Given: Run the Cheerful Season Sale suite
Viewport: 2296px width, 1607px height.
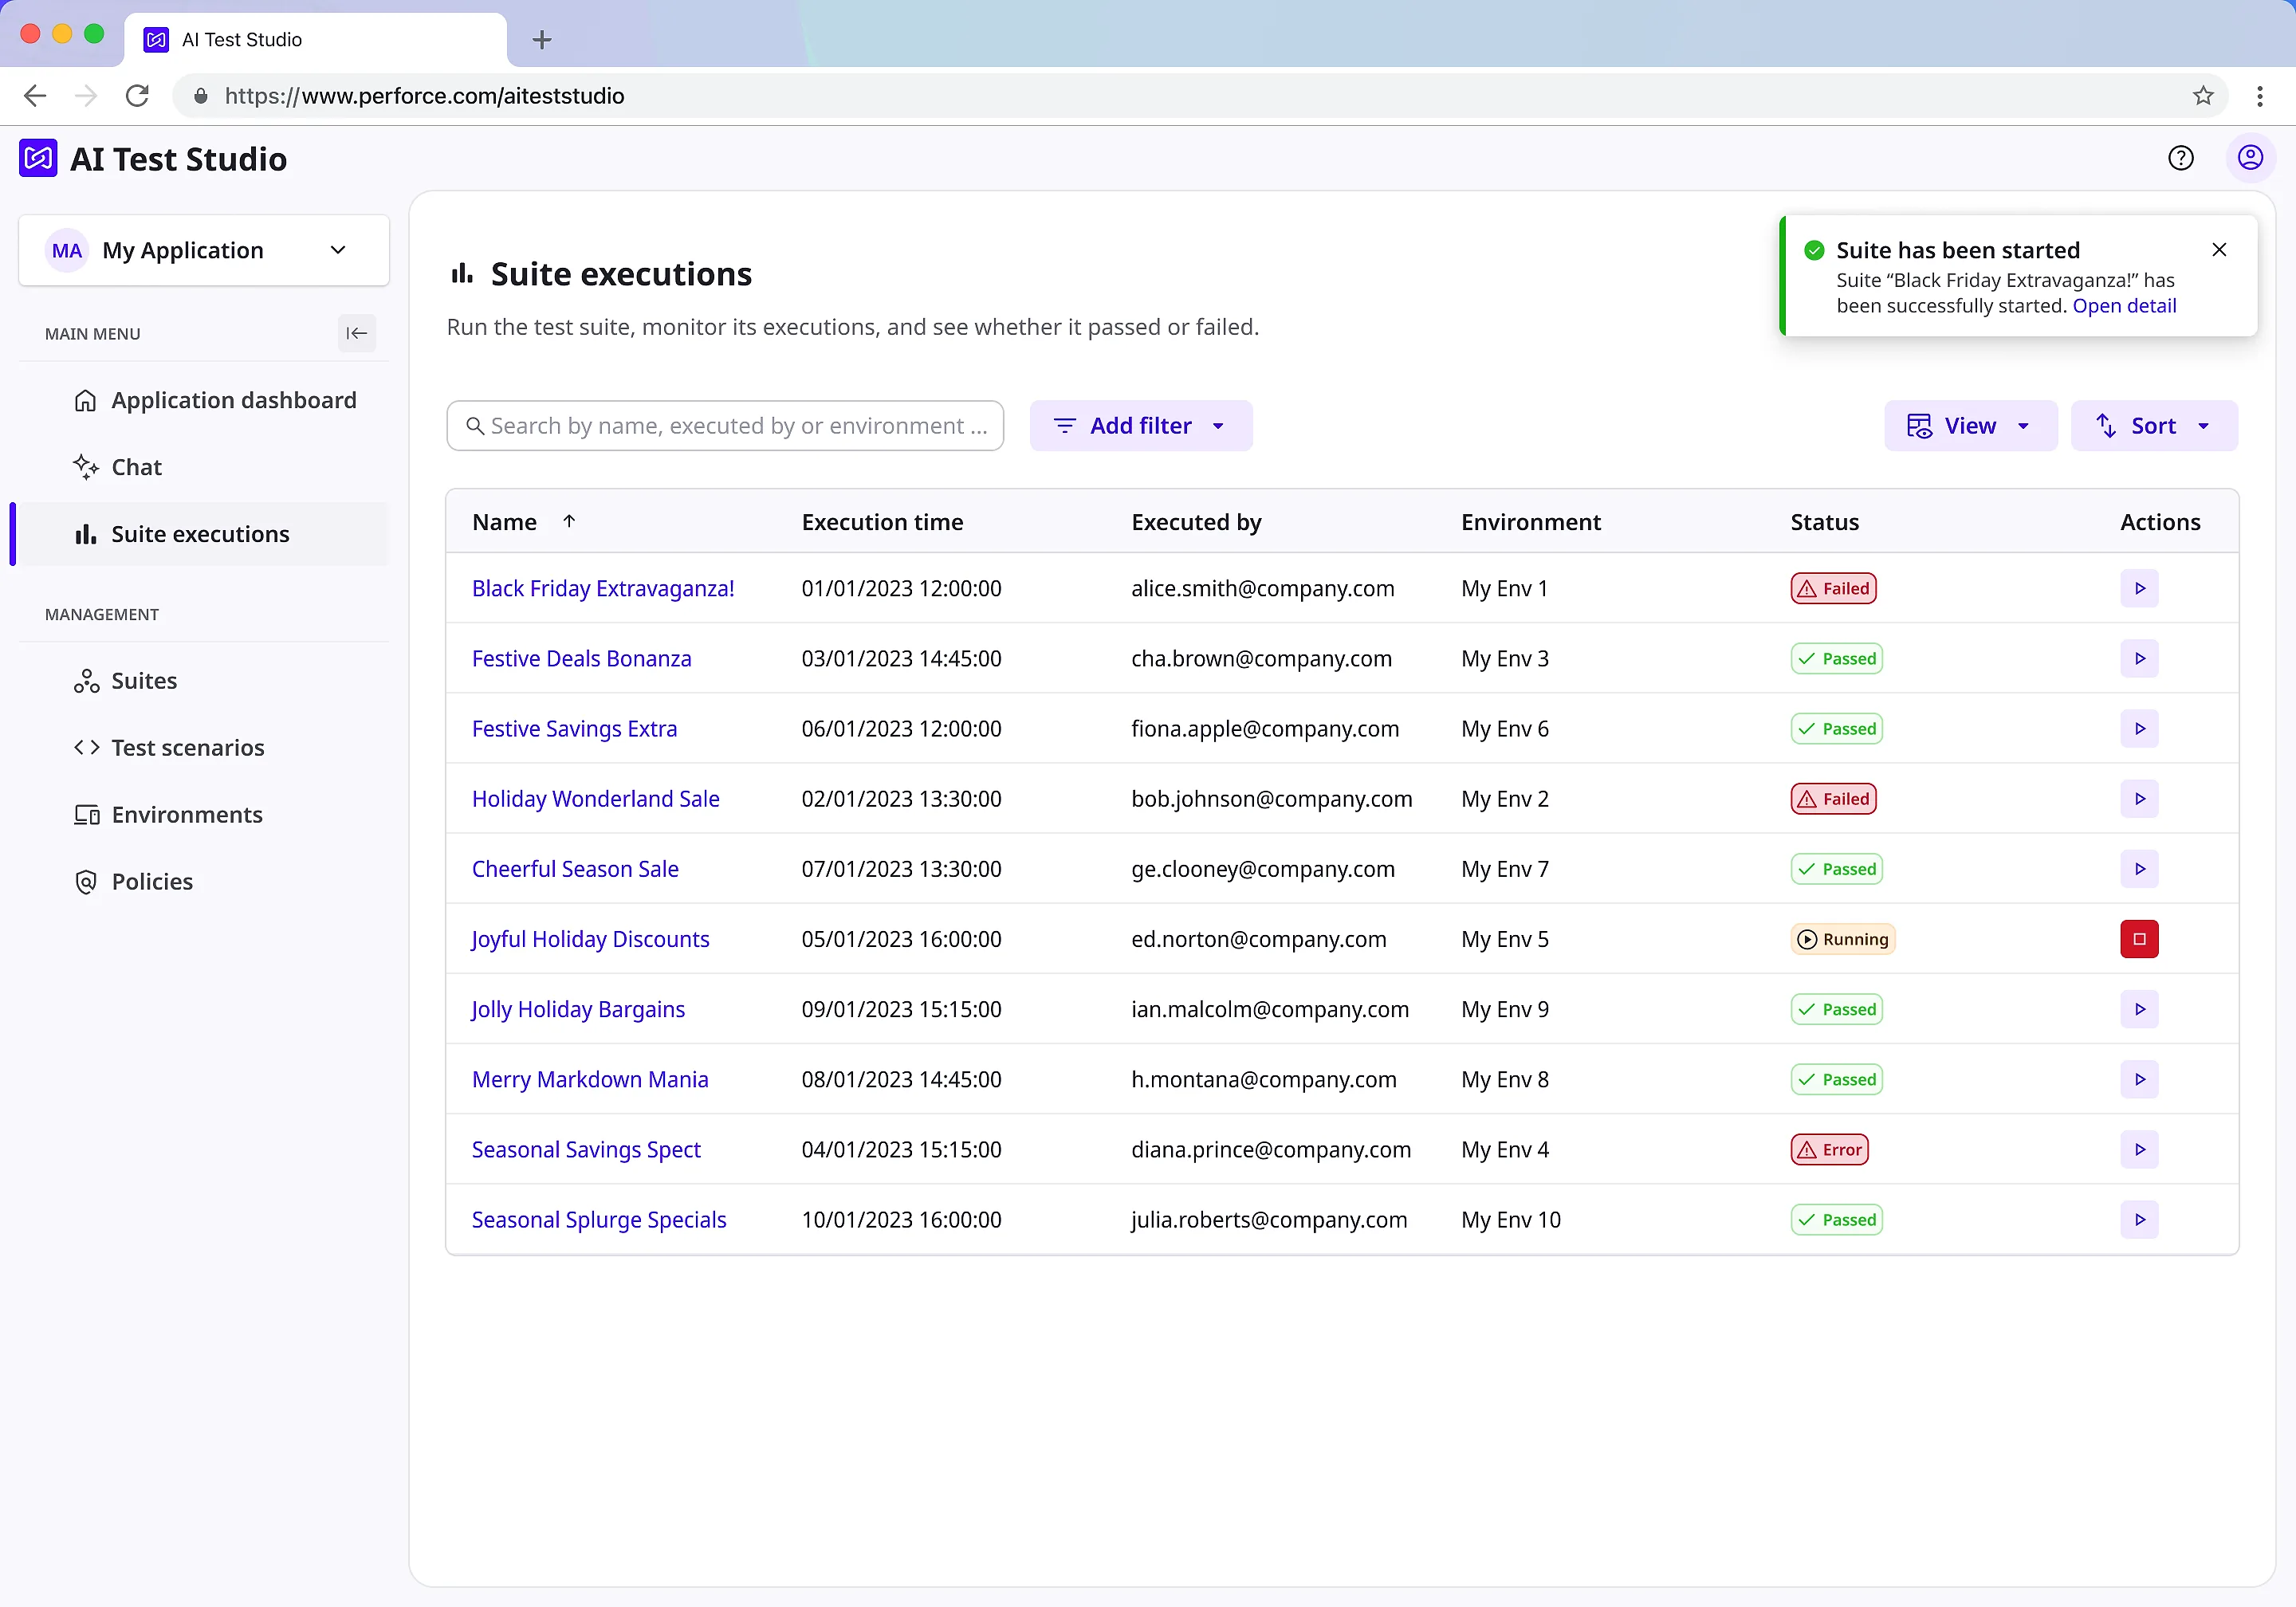Looking at the screenshot, I should [2139, 868].
